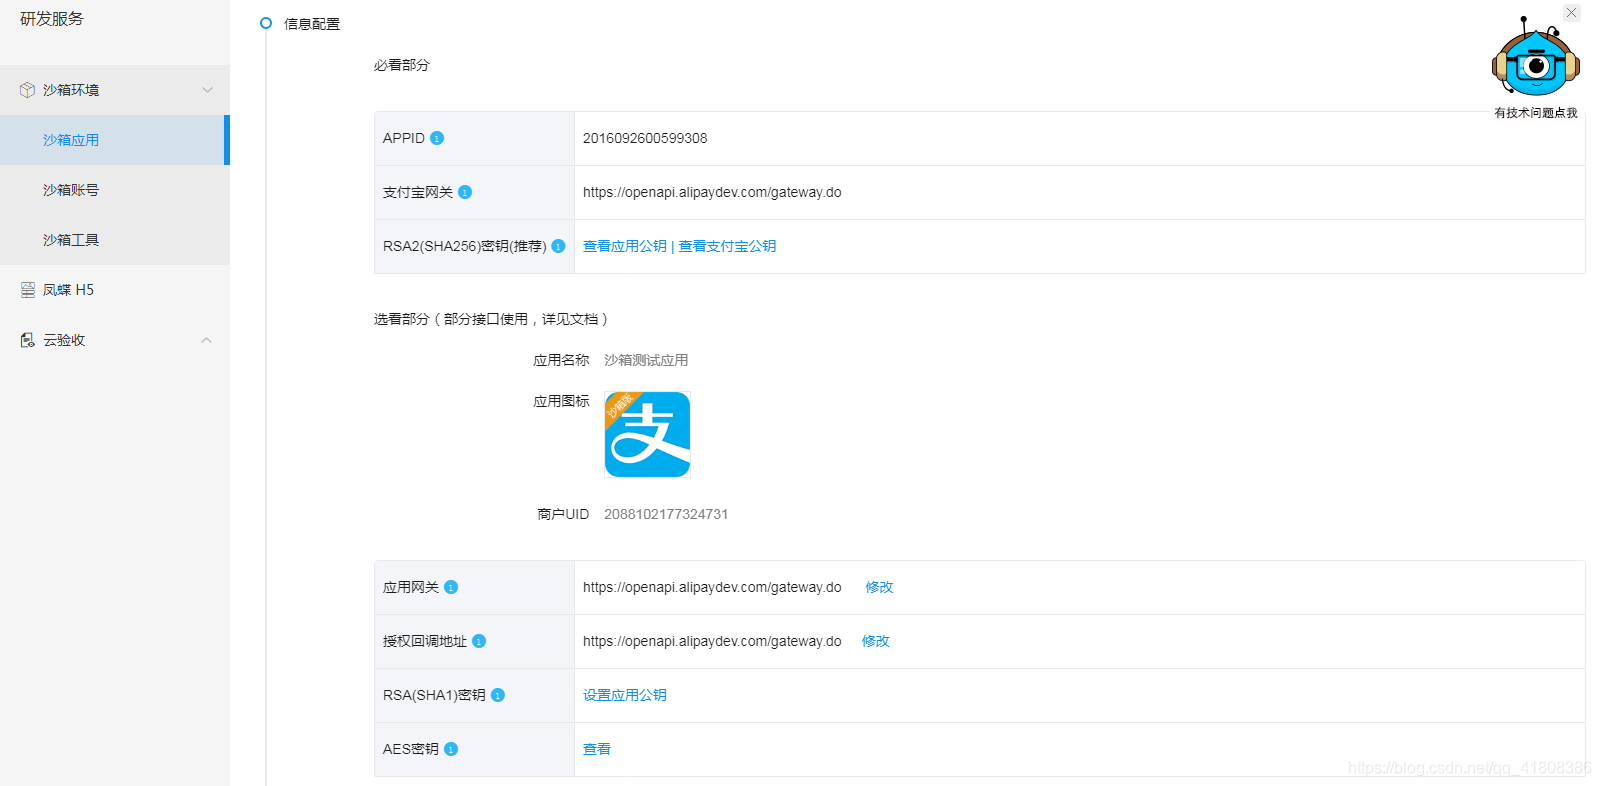This screenshot has width=1601, height=786.
Task: Click the info icon beside RSA(SHA1)密钥
Action: pos(498,695)
